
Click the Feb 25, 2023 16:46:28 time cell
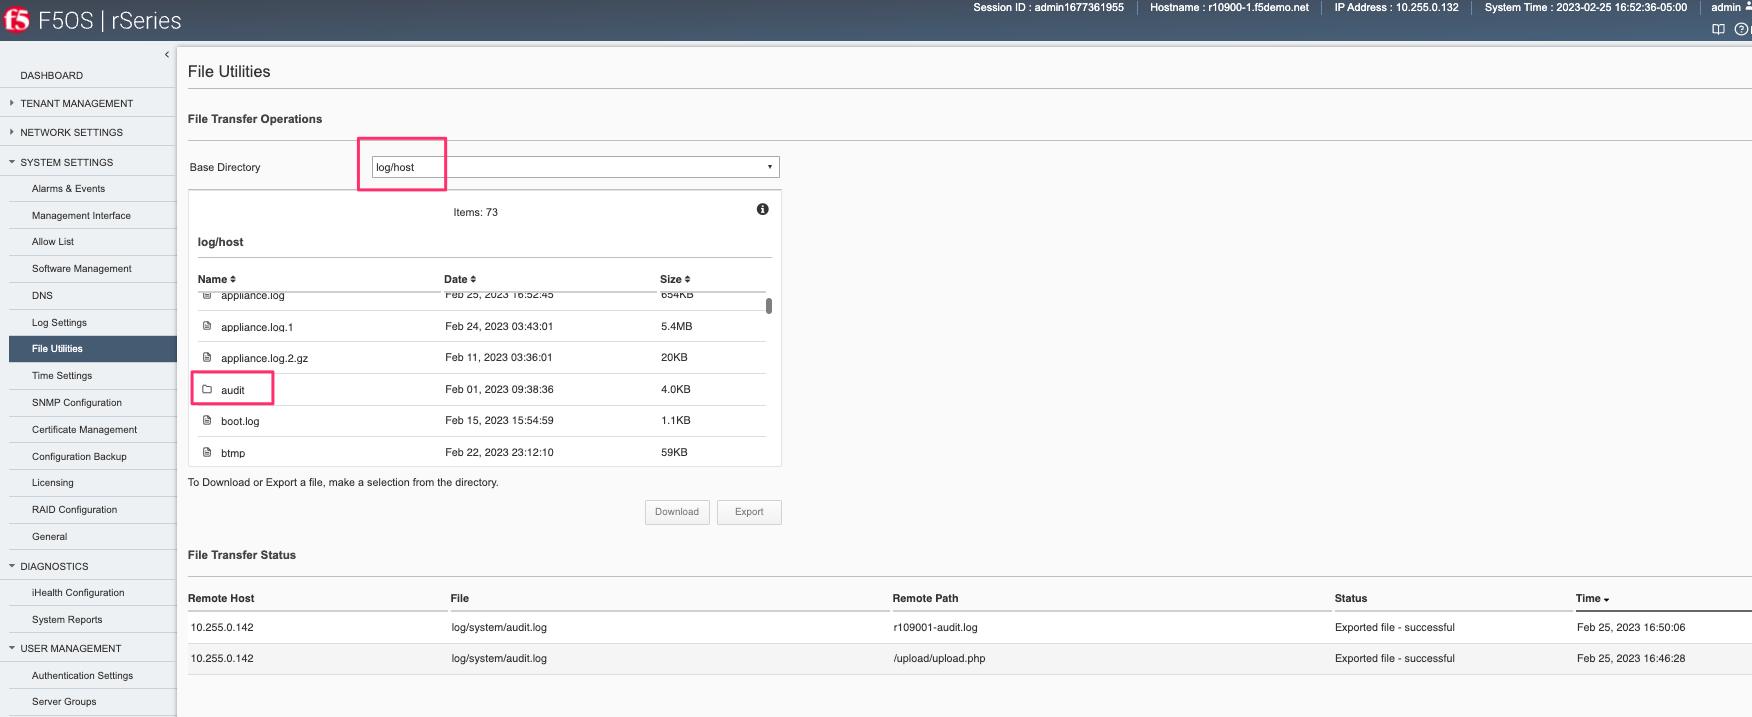[x=1631, y=658]
